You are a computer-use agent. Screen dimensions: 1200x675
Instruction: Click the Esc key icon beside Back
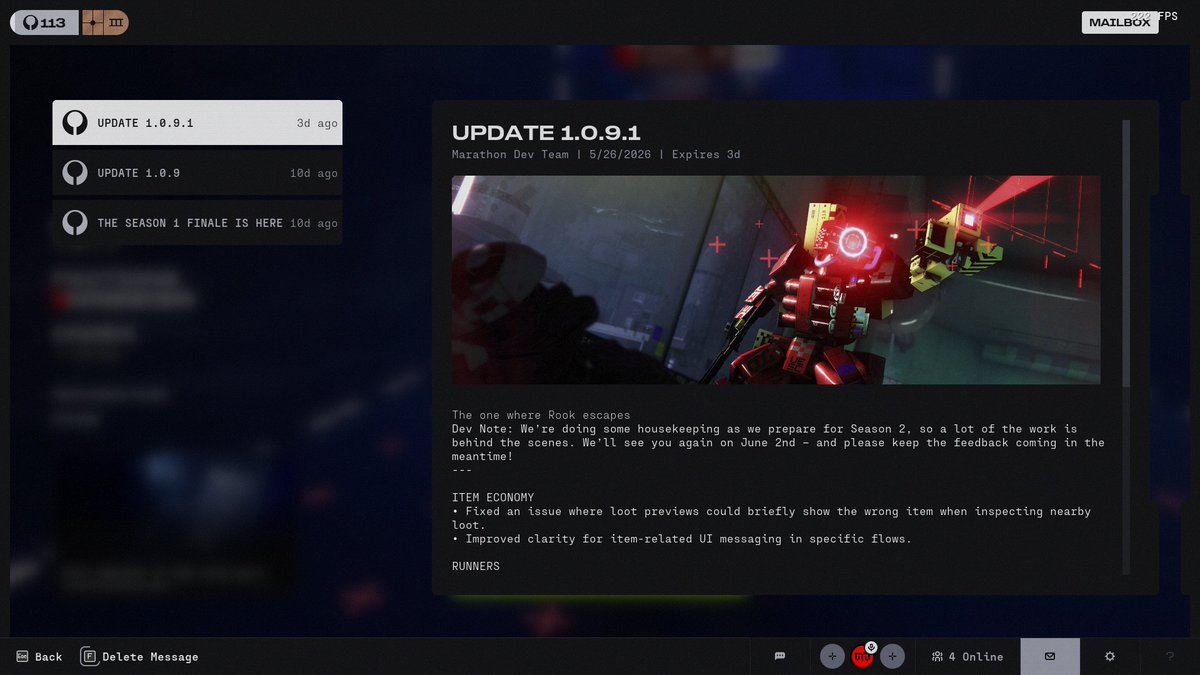tap(22, 657)
